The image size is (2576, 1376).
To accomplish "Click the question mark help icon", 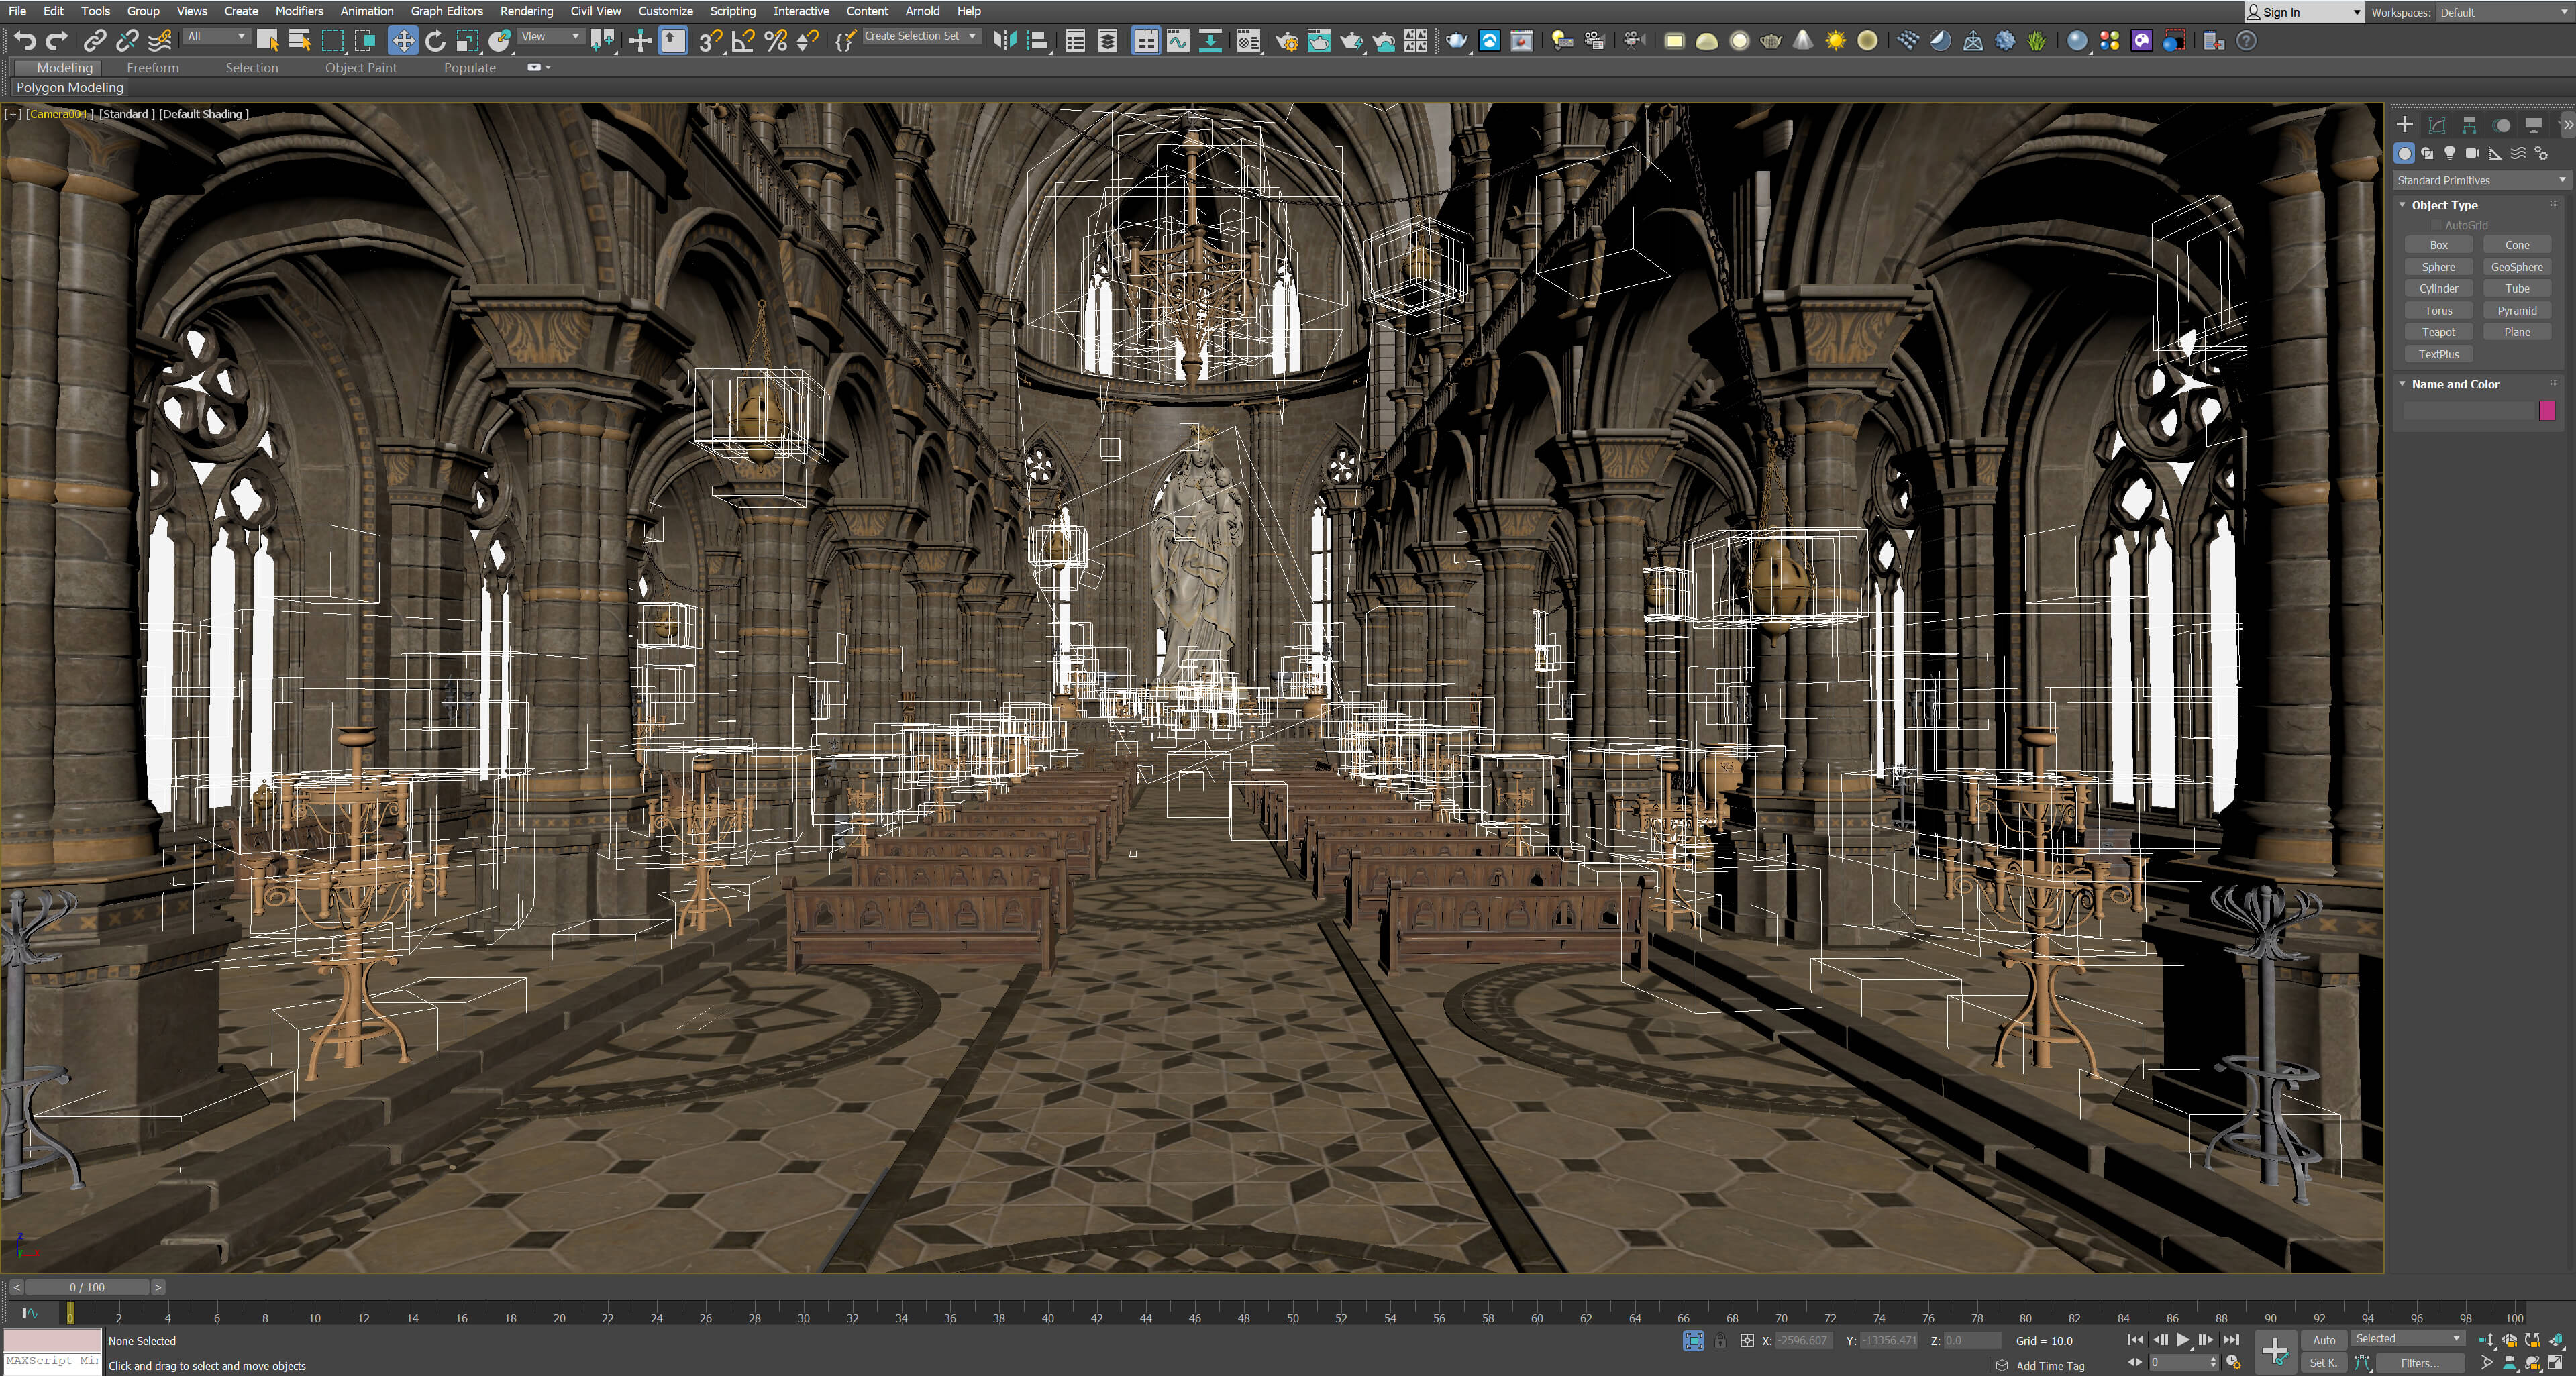I will click(x=2246, y=41).
